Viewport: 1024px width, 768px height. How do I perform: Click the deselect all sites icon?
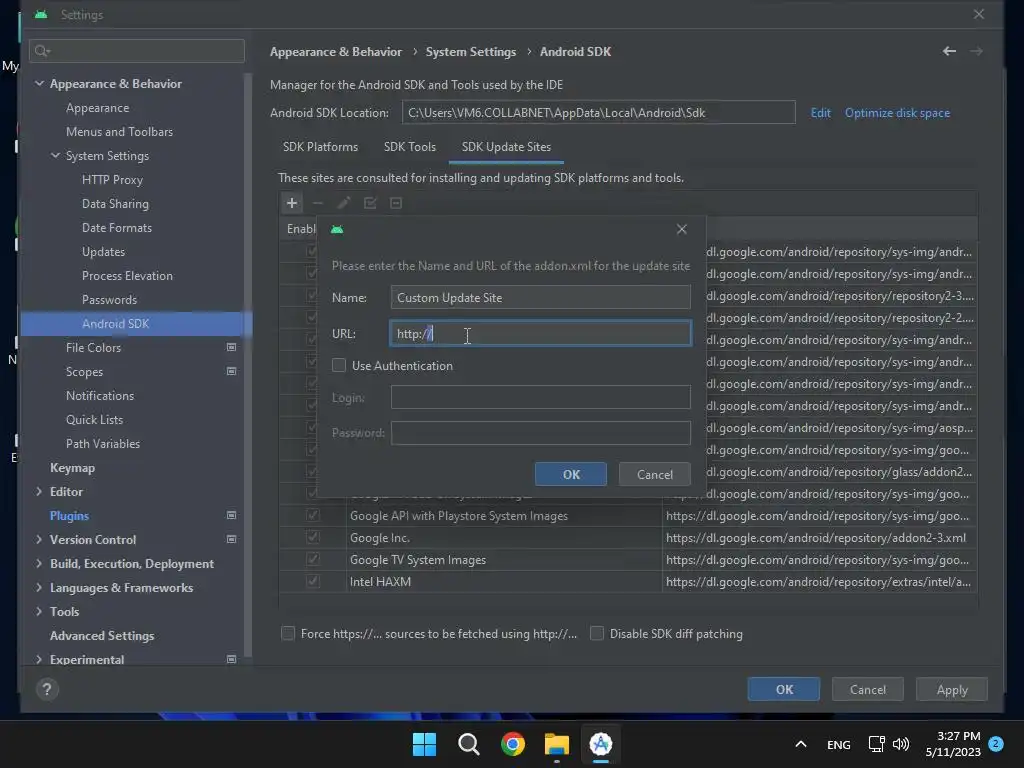coord(396,203)
